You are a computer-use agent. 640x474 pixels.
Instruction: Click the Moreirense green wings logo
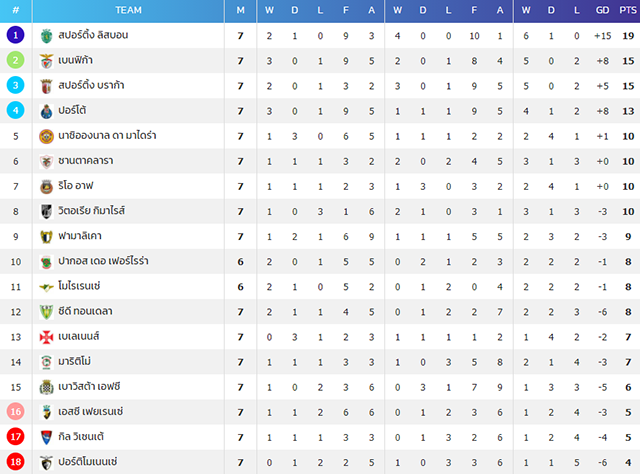pyautogui.click(x=47, y=287)
